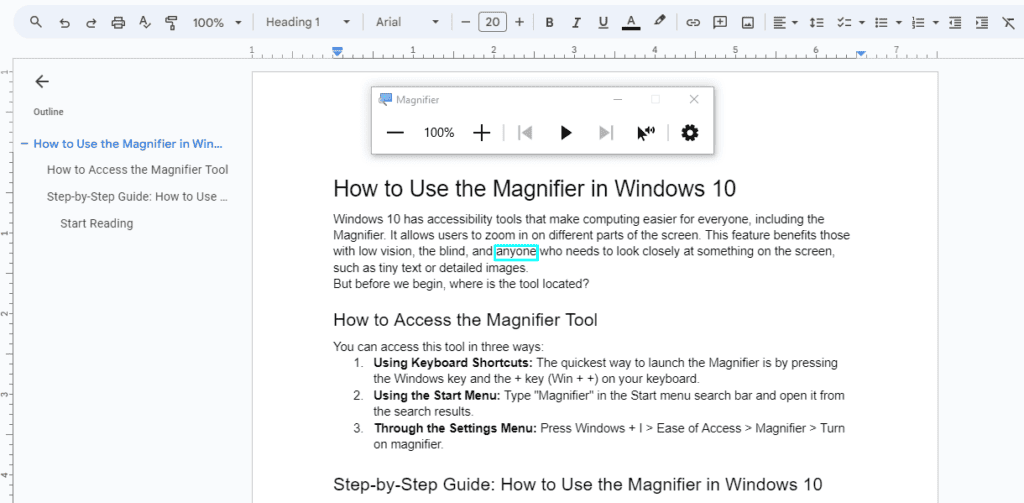Click the Magnifier zoom out minus button
Image resolution: width=1024 pixels, height=503 pixels.
point(395,133)
